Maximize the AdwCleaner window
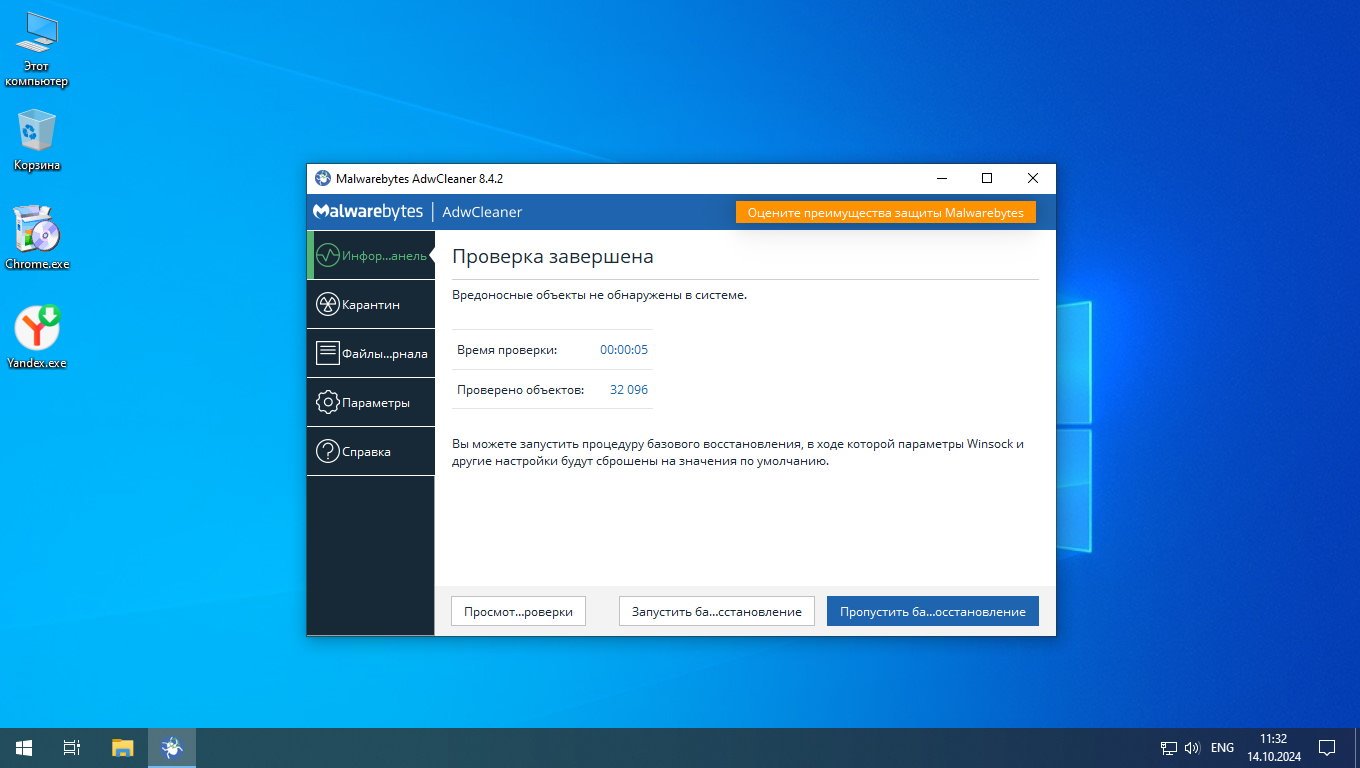Image resolution: width=1360 pixels, height=768 pixels. pos(987,178)
